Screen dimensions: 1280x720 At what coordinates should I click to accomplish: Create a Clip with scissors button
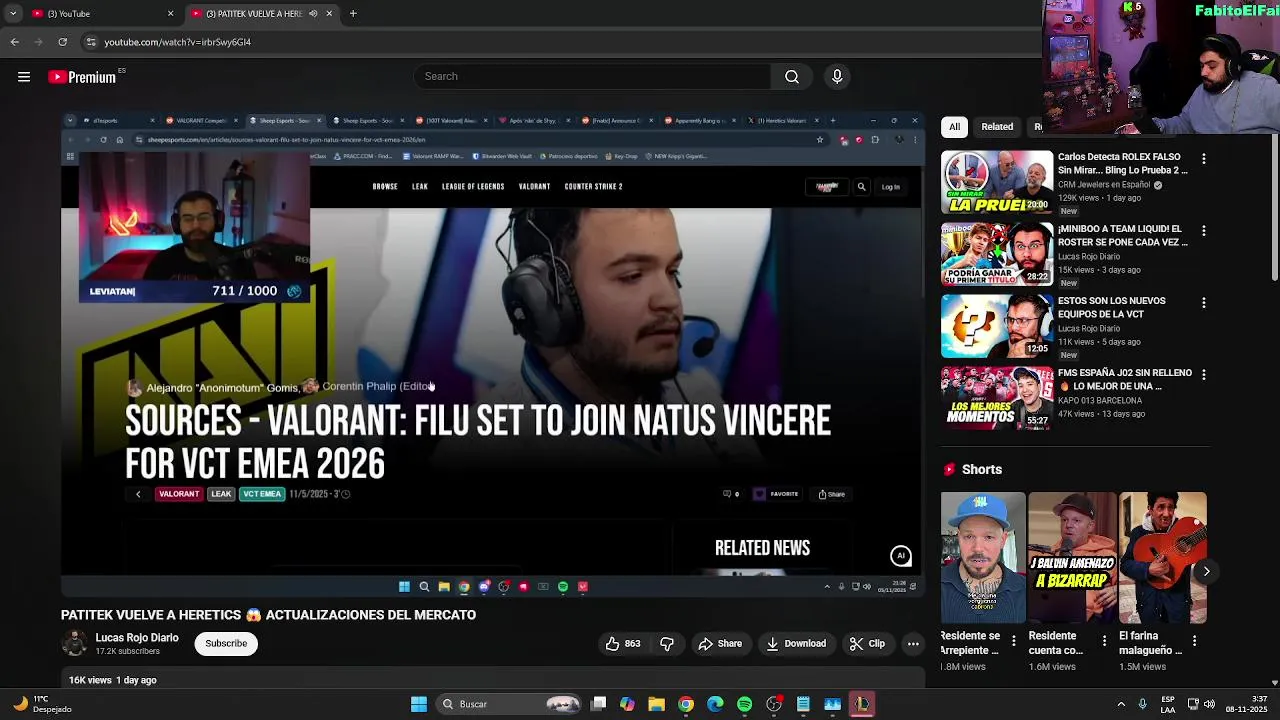867,644
